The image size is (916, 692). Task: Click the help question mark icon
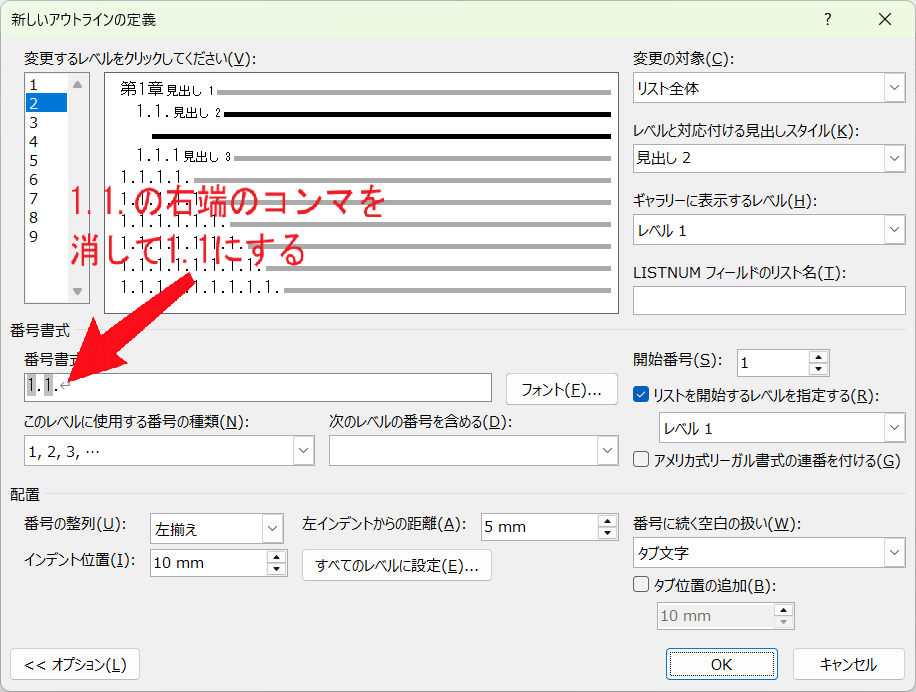pyautogui.click(x=828, y=19)
